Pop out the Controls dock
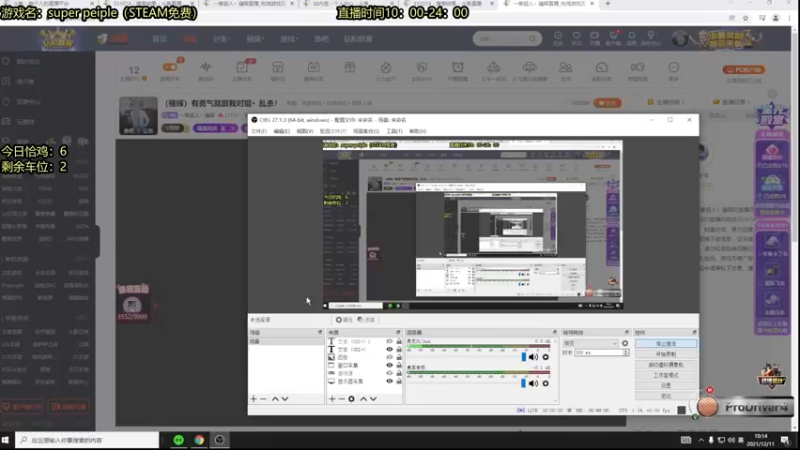This screenshot has height=450, width=800. (694, 332)
